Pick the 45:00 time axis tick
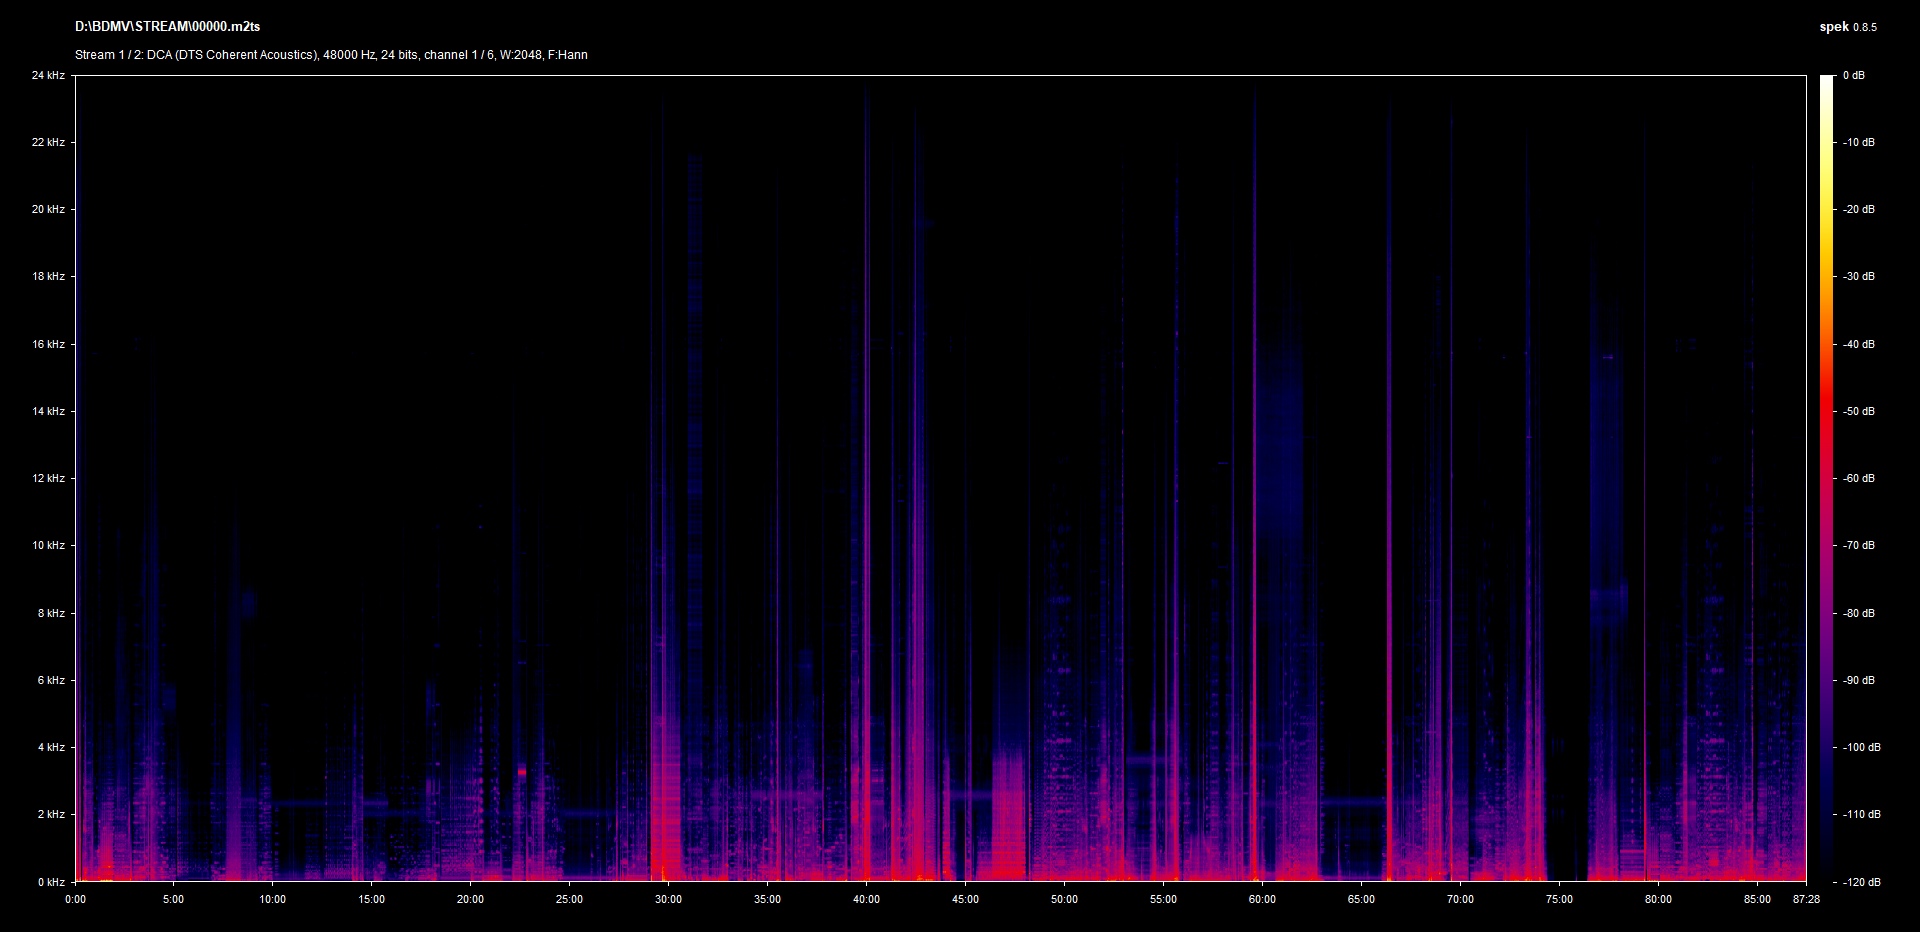 tap(965, 899)
